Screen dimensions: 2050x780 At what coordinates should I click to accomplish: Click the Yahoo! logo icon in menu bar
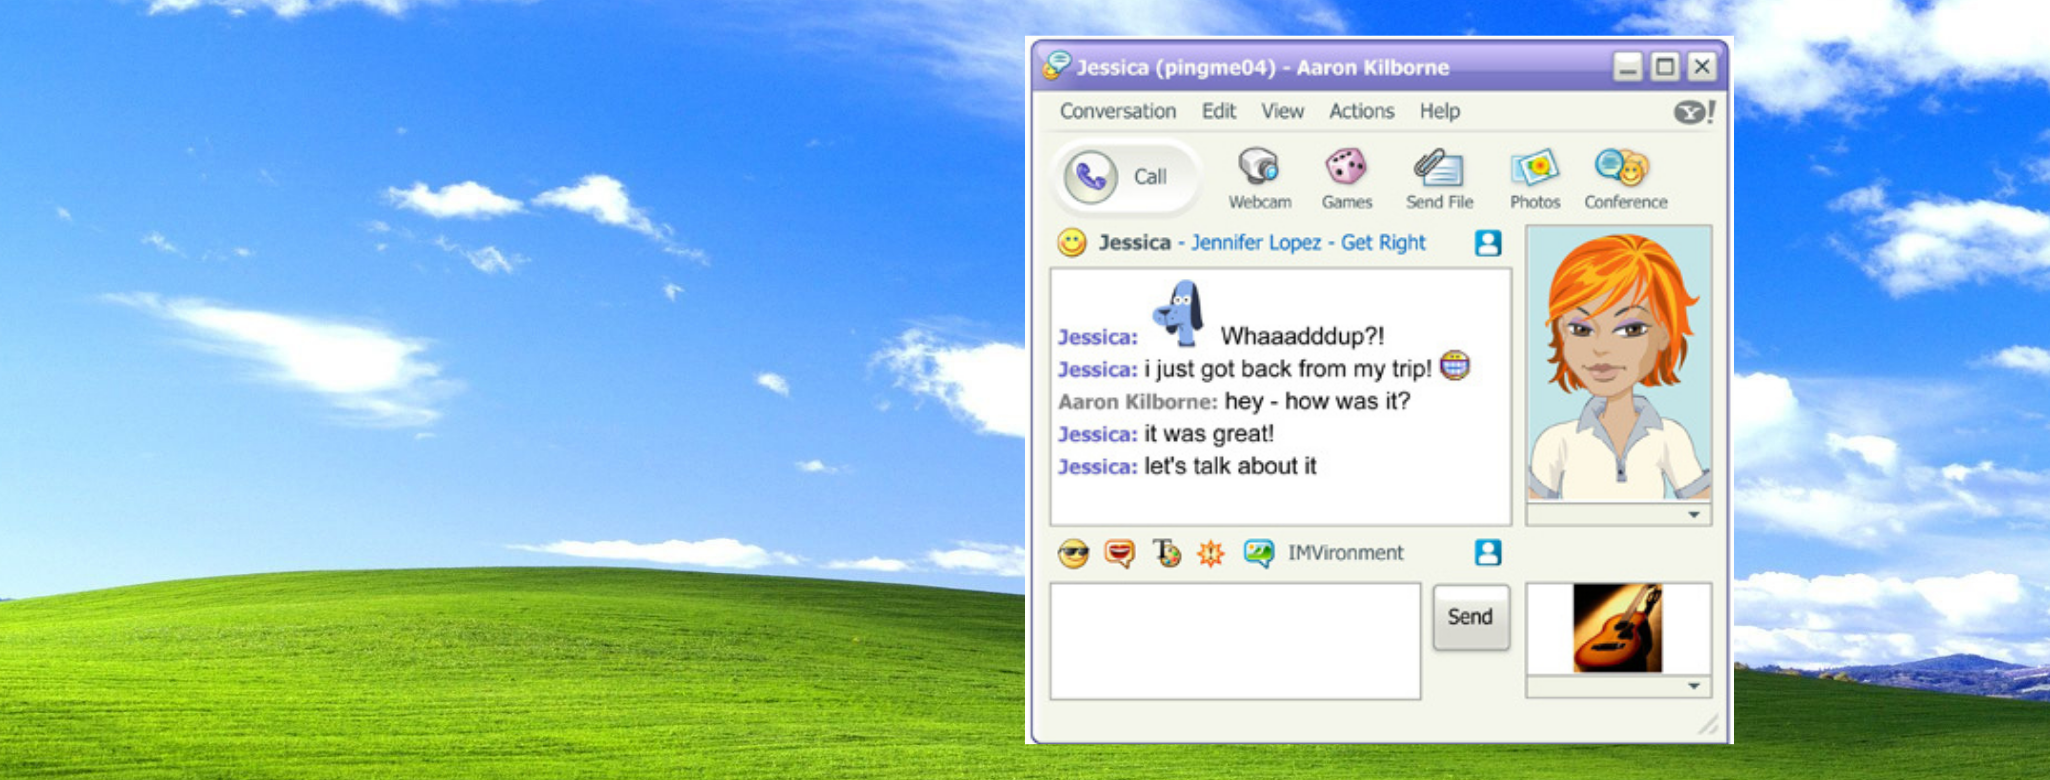1695,111
